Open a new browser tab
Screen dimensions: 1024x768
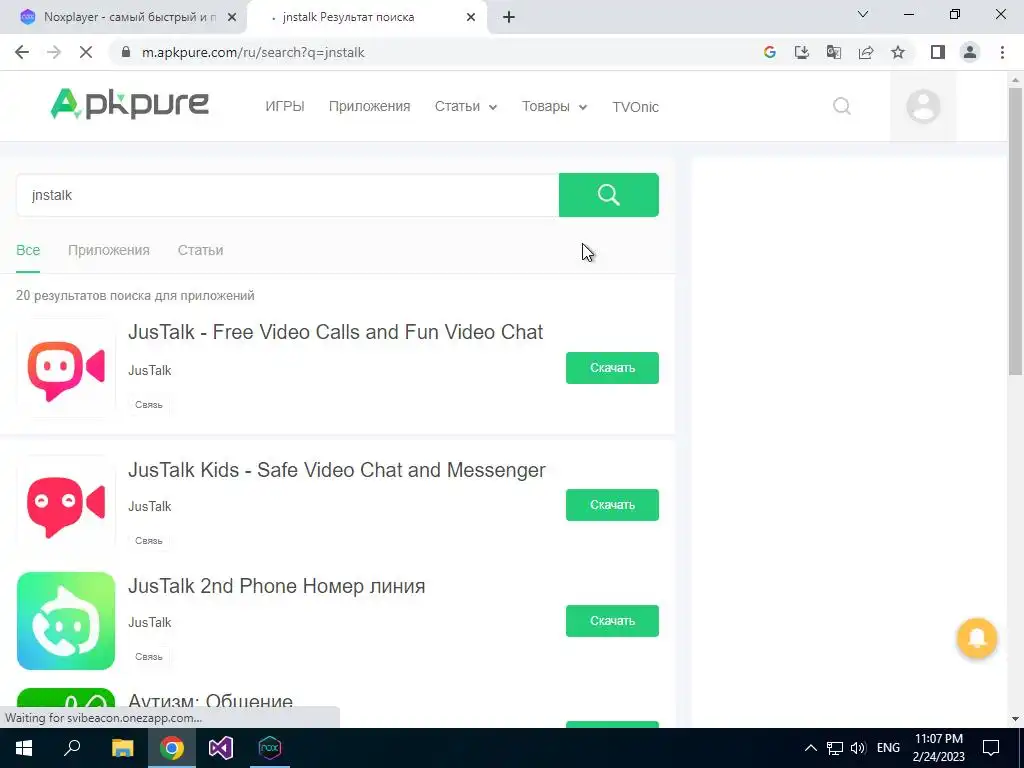(509, 17)
